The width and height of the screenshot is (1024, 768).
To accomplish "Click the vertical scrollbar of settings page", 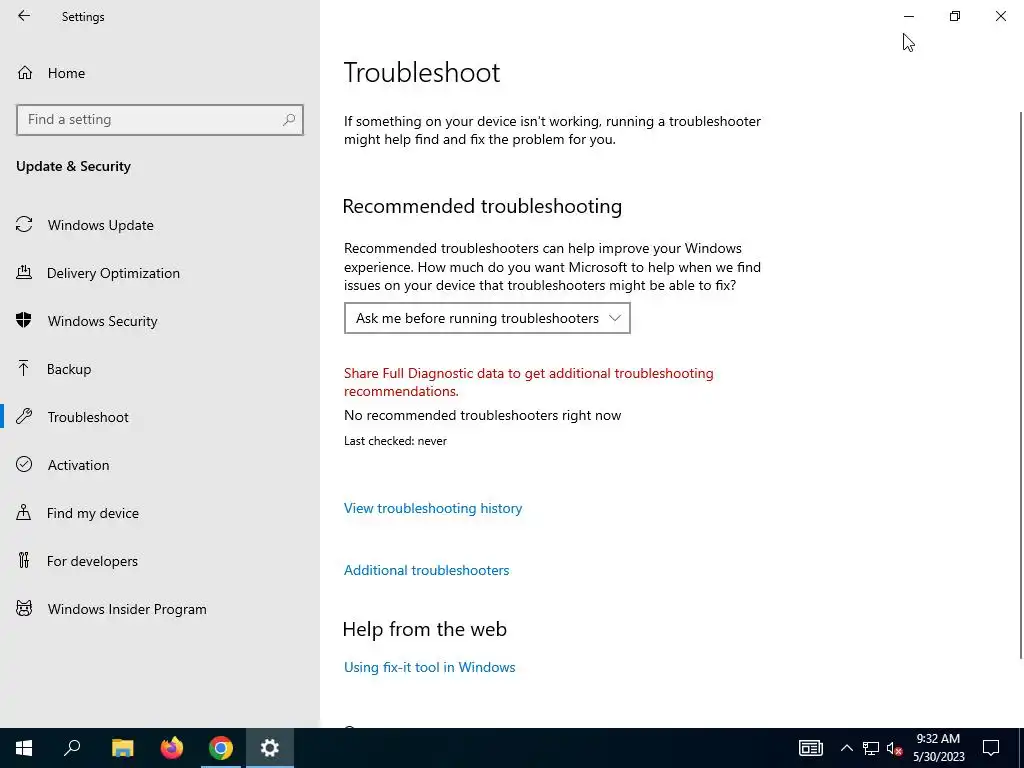I will (1021, 385).
